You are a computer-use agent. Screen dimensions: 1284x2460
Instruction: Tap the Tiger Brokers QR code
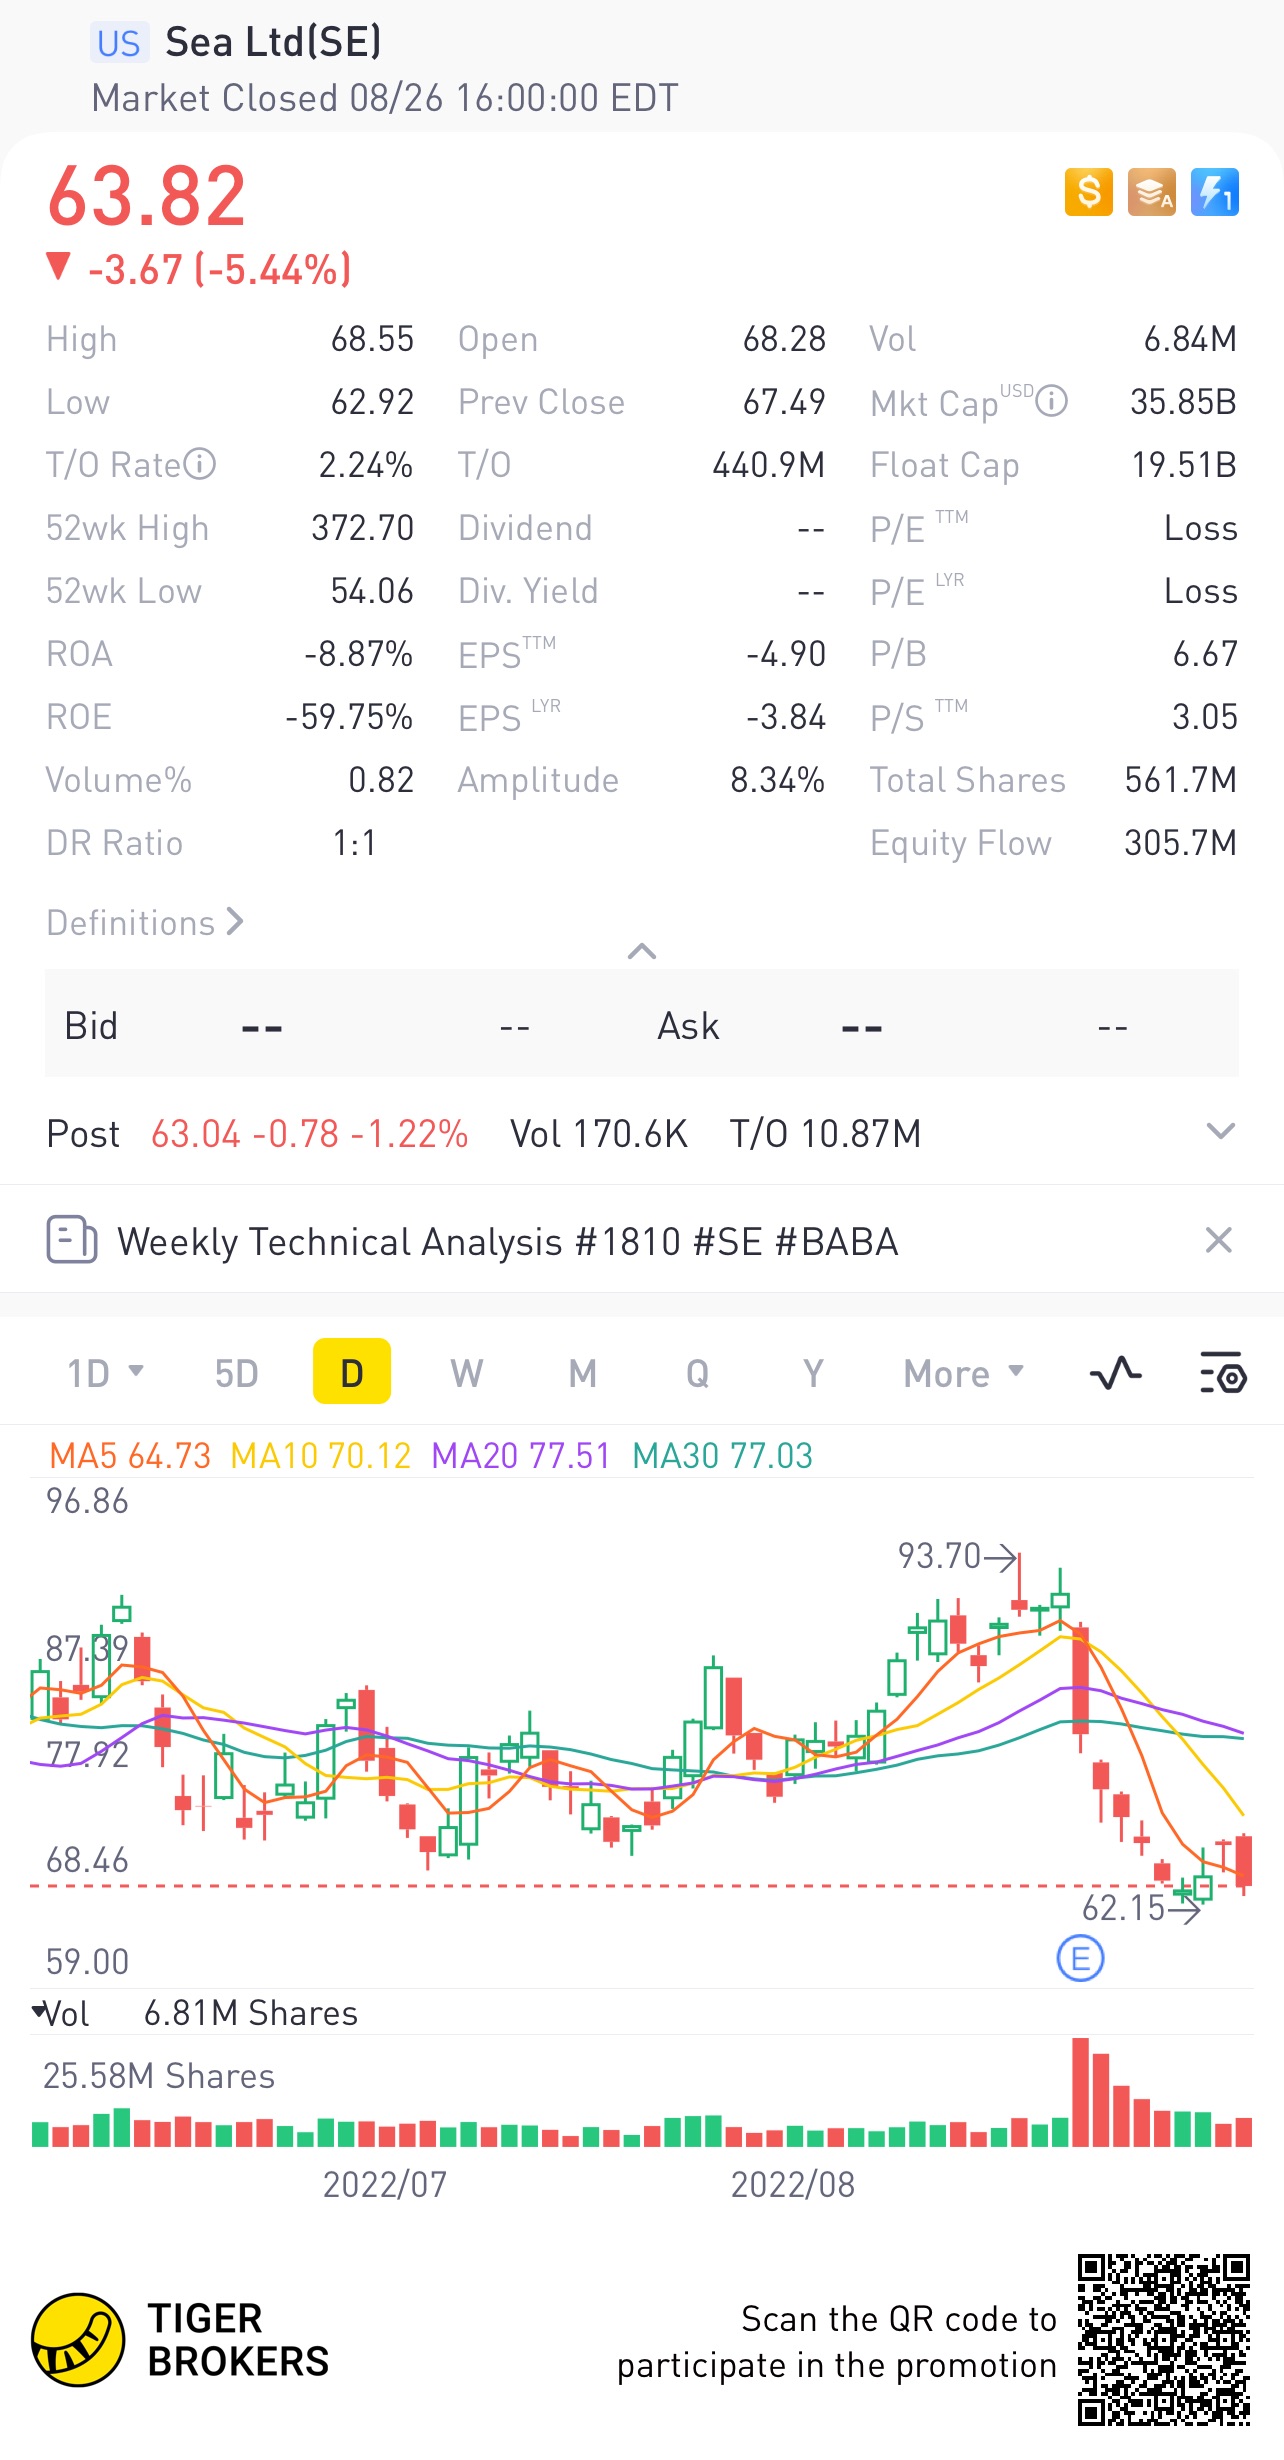click(x=1163, y=2340)
